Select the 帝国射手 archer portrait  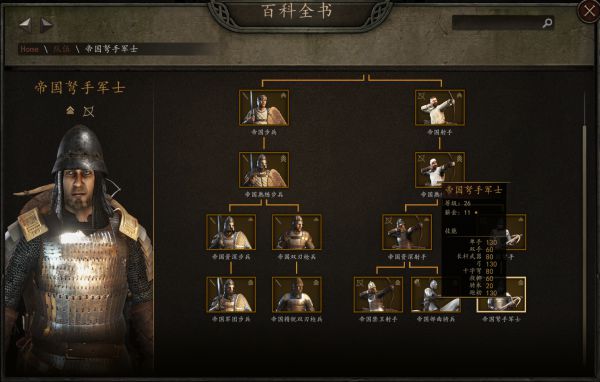(x=440, y=108)
